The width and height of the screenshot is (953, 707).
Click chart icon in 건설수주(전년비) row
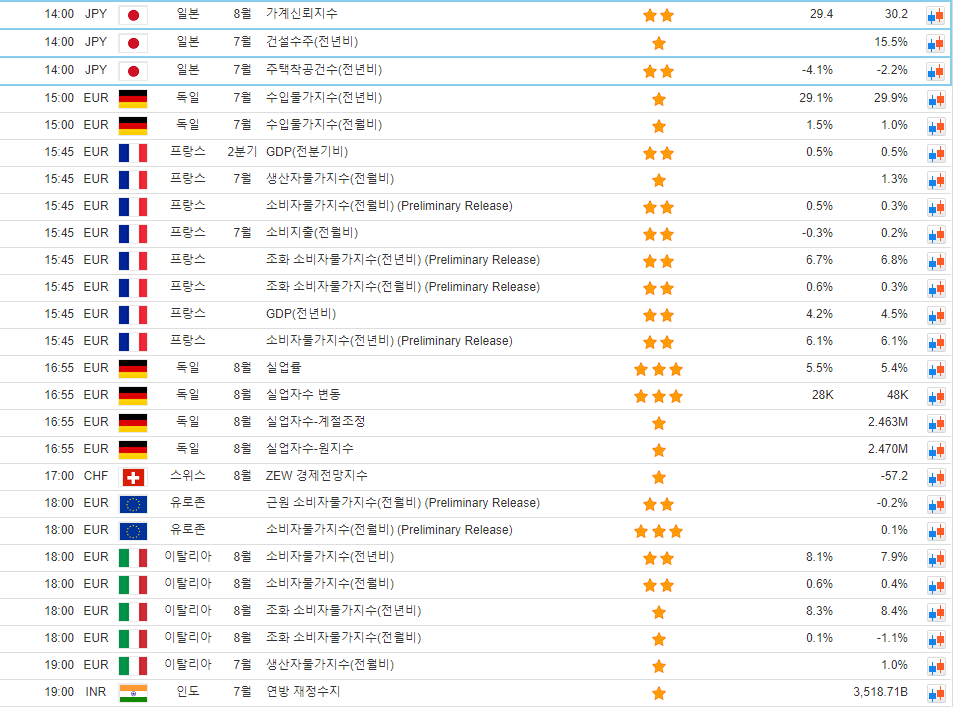point(935,43)
